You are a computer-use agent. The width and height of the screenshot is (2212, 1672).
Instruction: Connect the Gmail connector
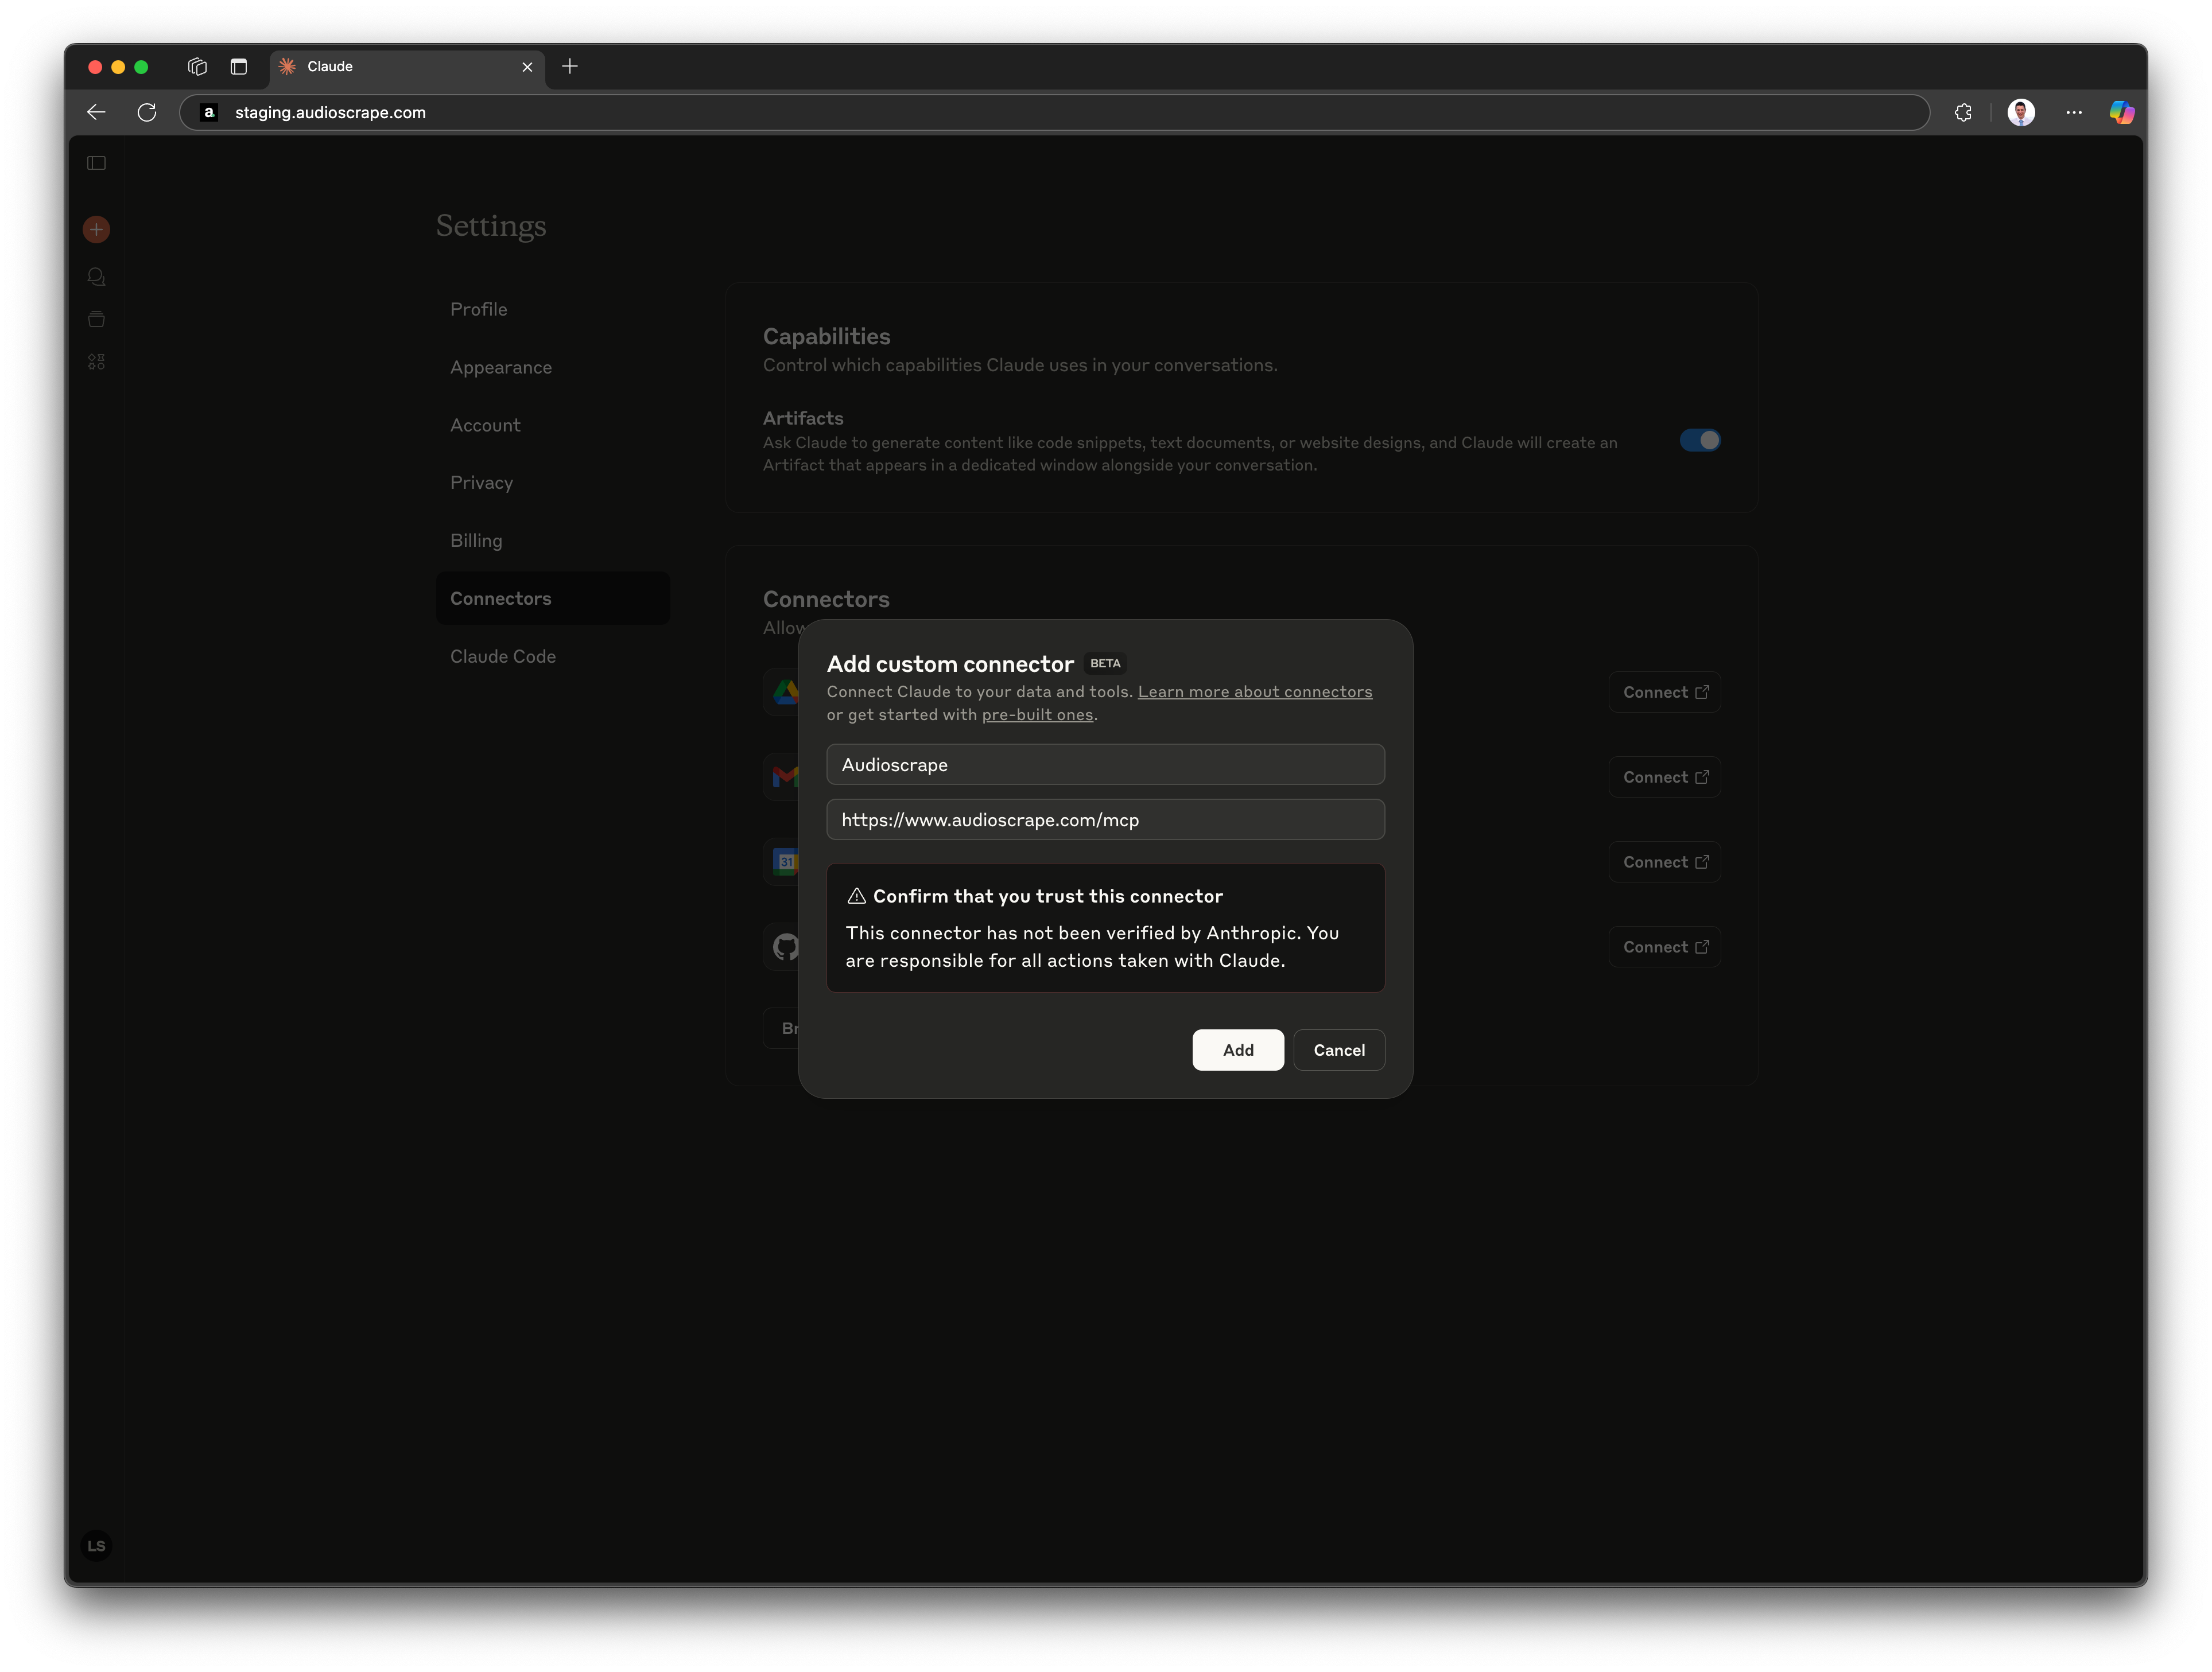[1665, 777]
